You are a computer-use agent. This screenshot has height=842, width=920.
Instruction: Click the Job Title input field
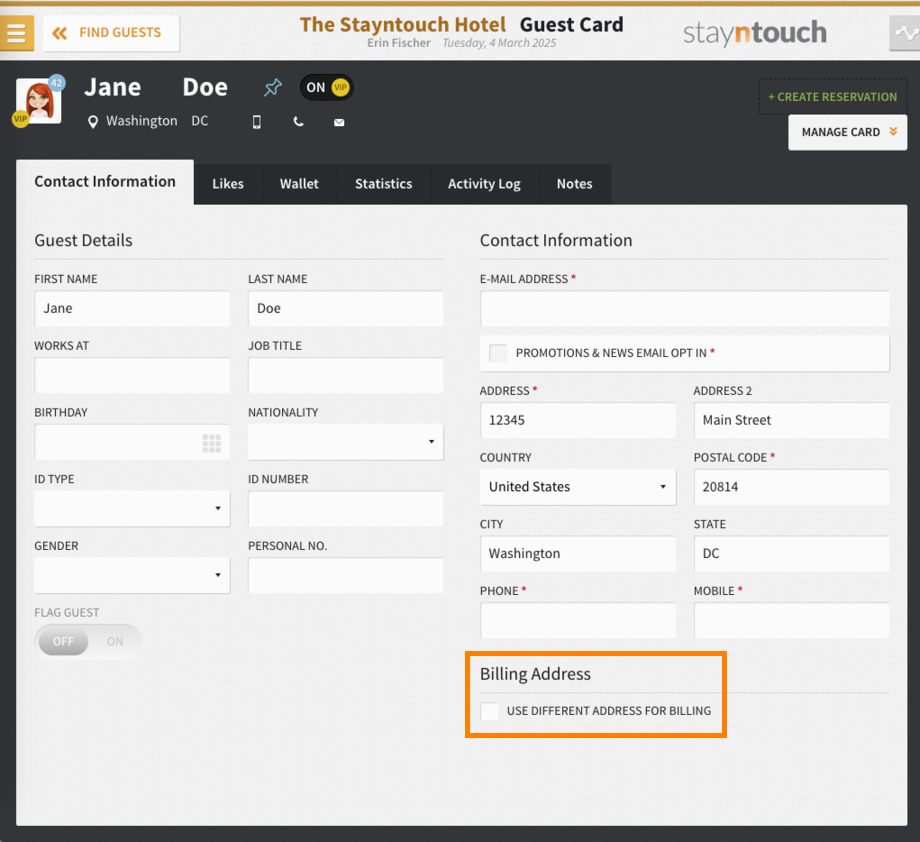coord(346,376)
